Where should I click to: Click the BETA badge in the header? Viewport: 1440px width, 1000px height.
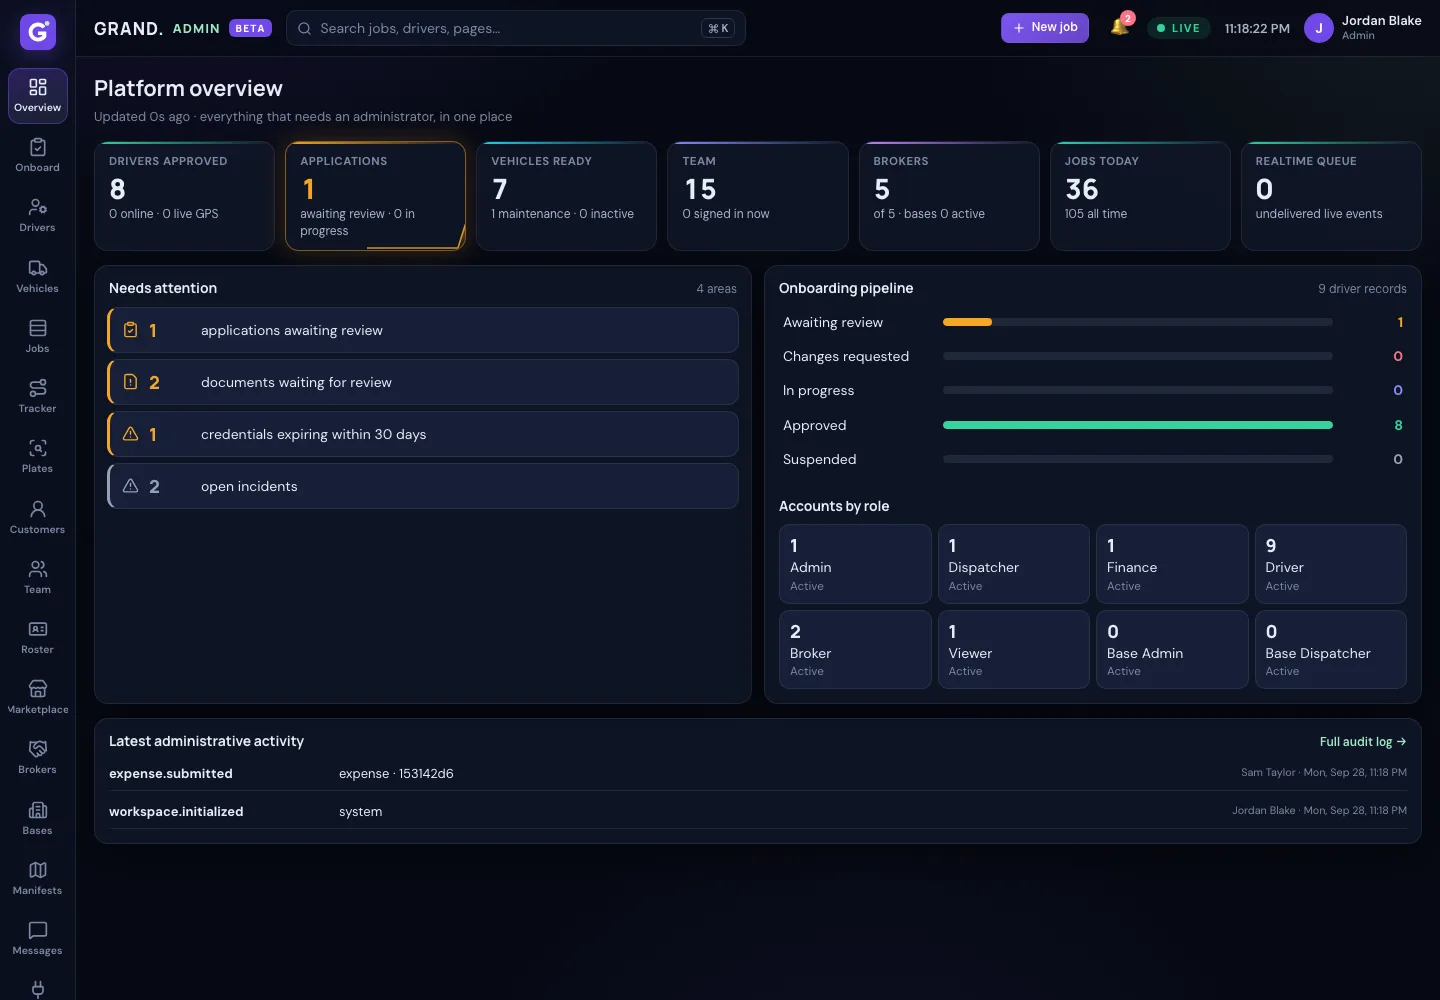250,28
